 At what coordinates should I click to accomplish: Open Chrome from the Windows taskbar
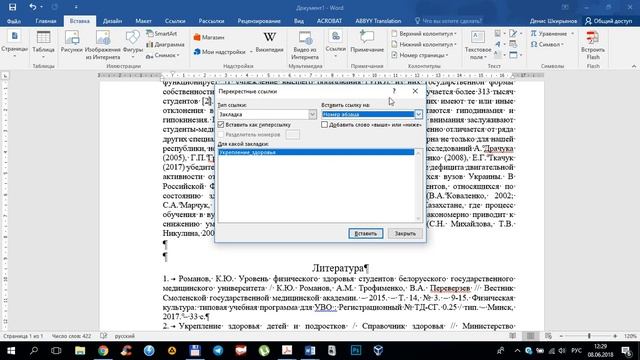(103, 350)
